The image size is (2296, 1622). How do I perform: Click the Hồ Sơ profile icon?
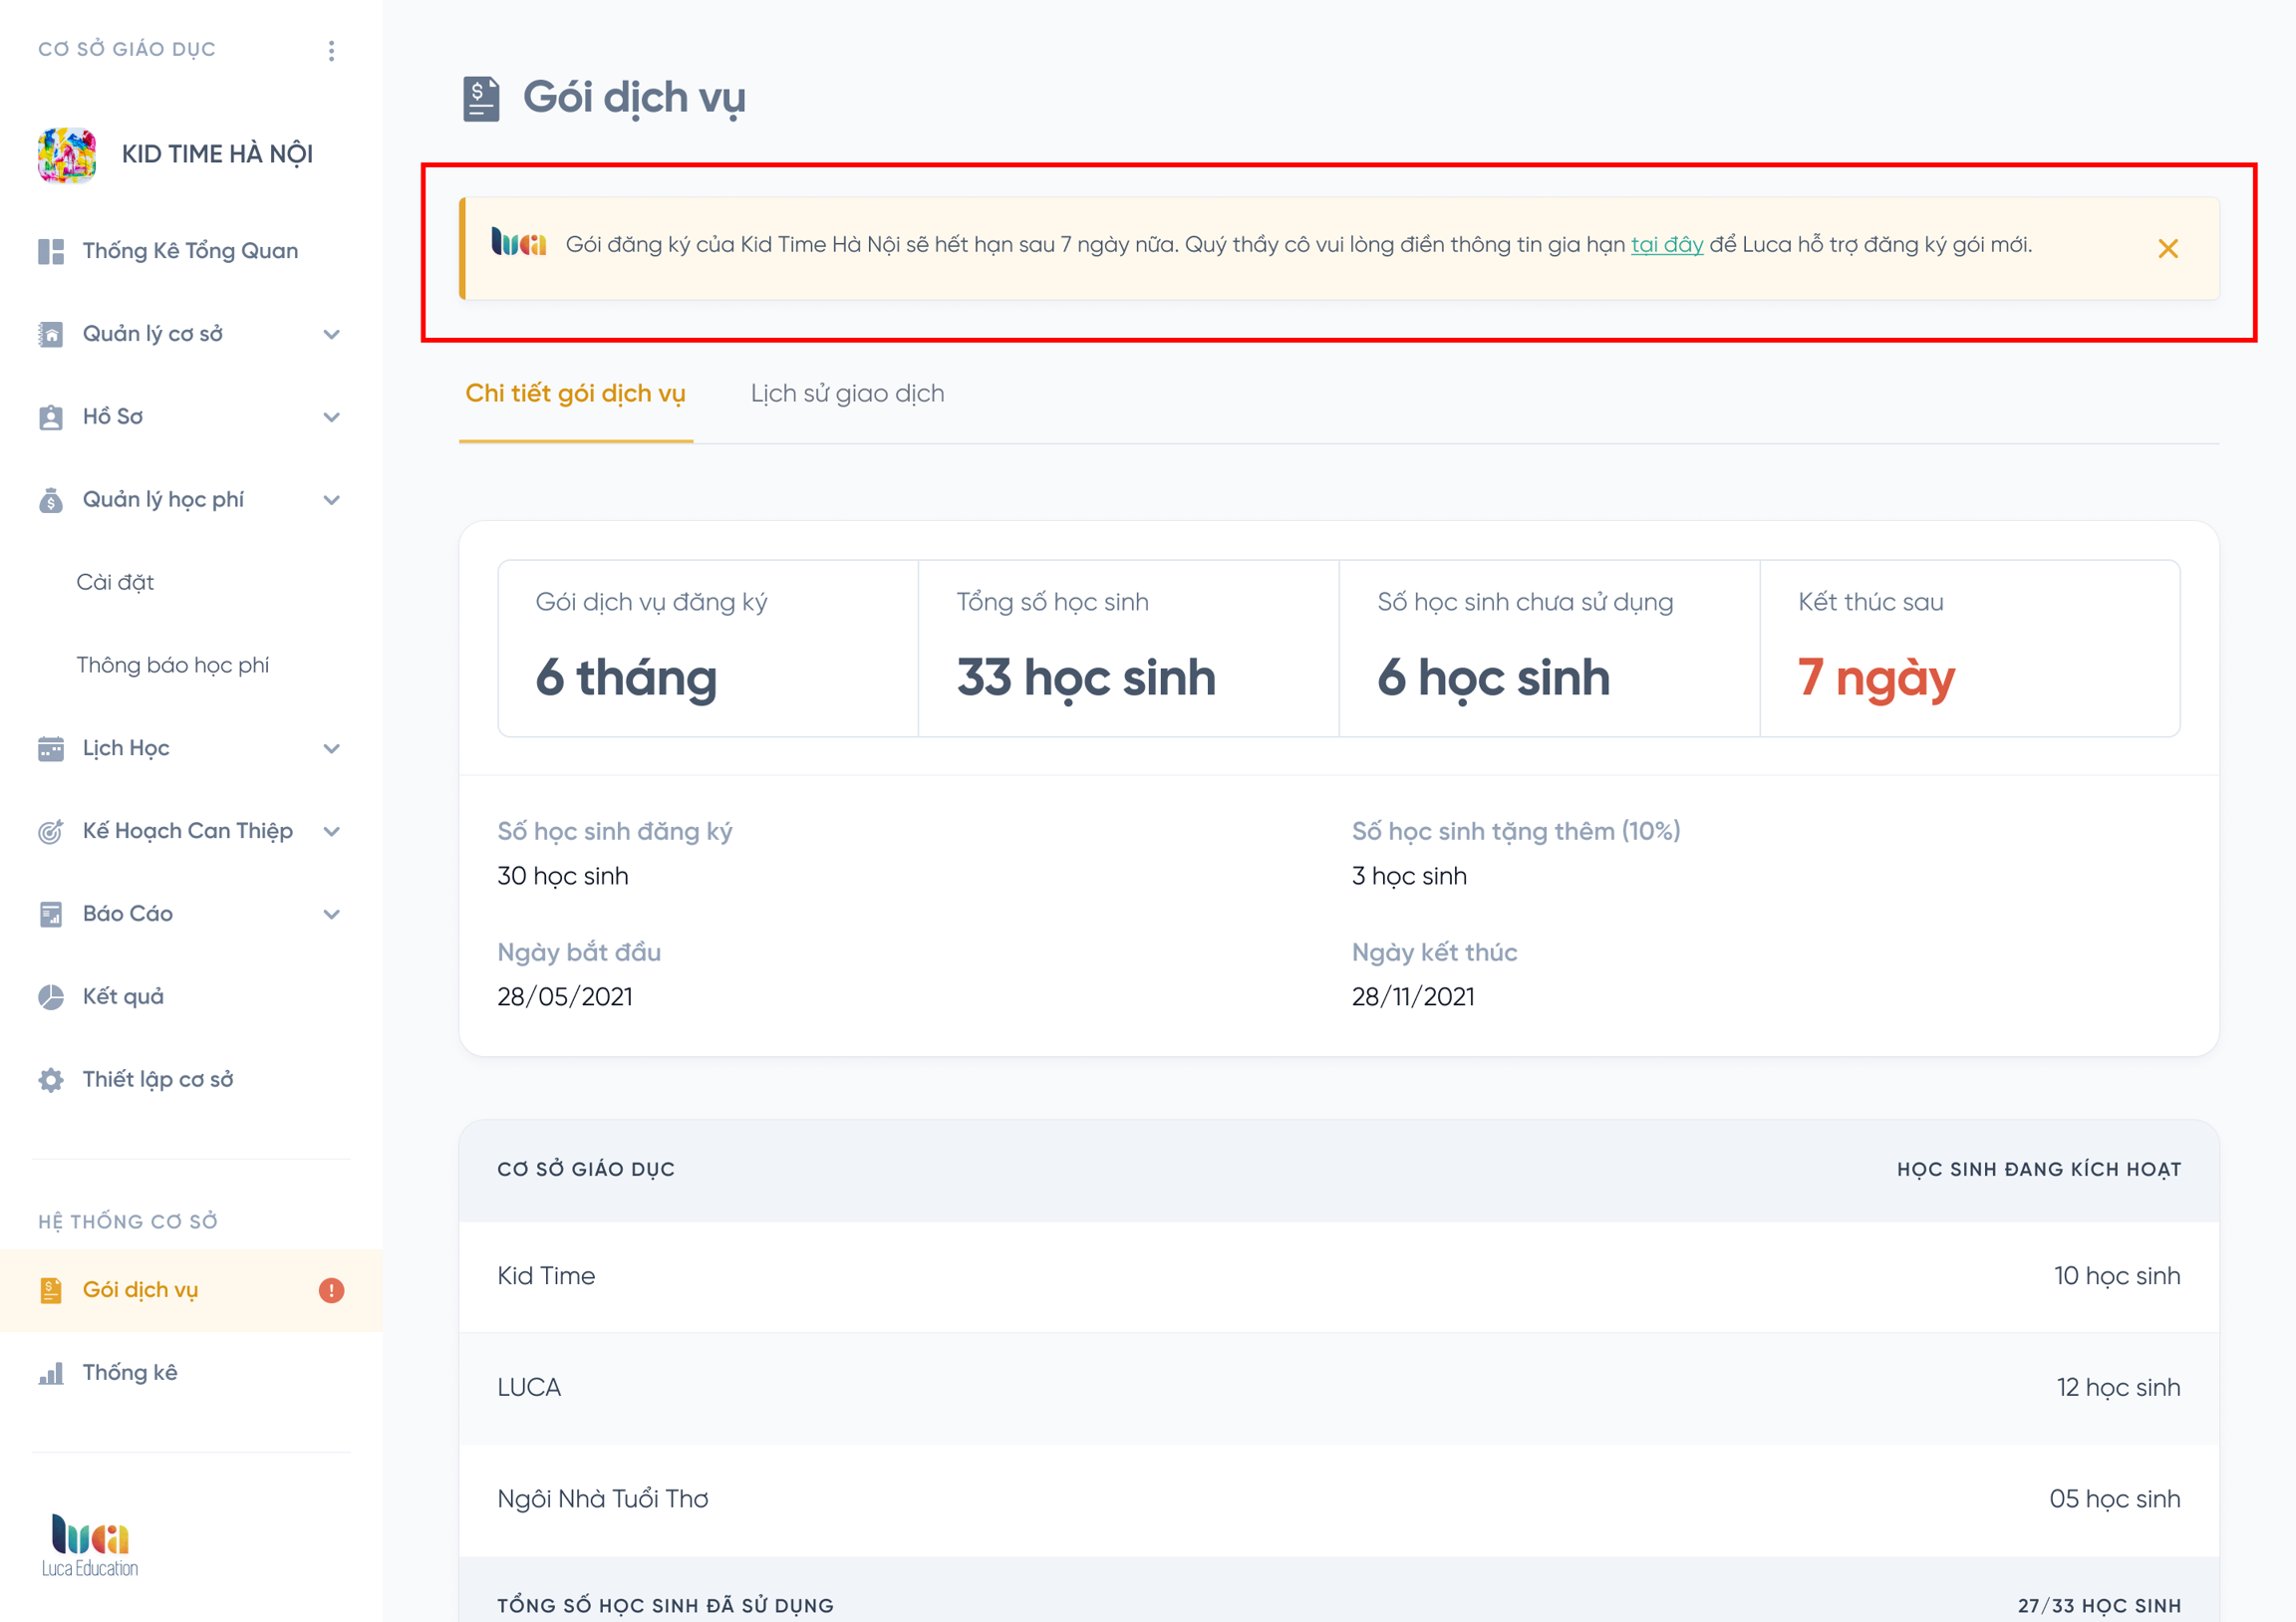coord(51,417)
